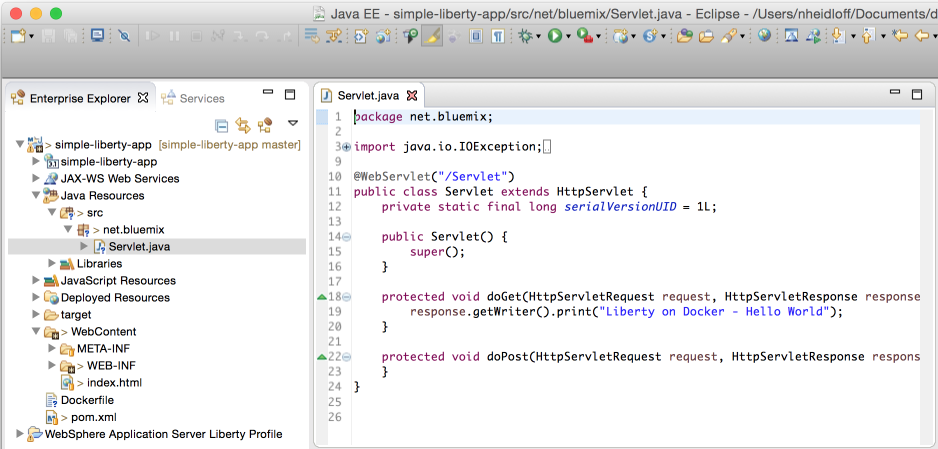Open the Debug dropdown arrow
Image resolution: width=938 pixels, height=449 pixels.
[x=538, y=37]
